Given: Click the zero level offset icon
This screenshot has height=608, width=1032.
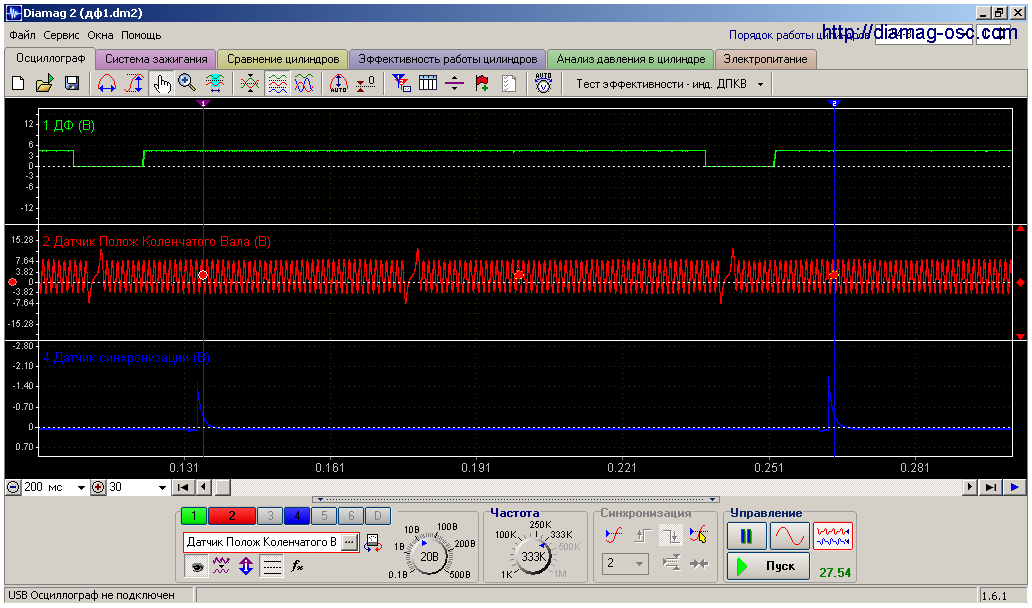Looking at the screenshot, I should 366,84.
